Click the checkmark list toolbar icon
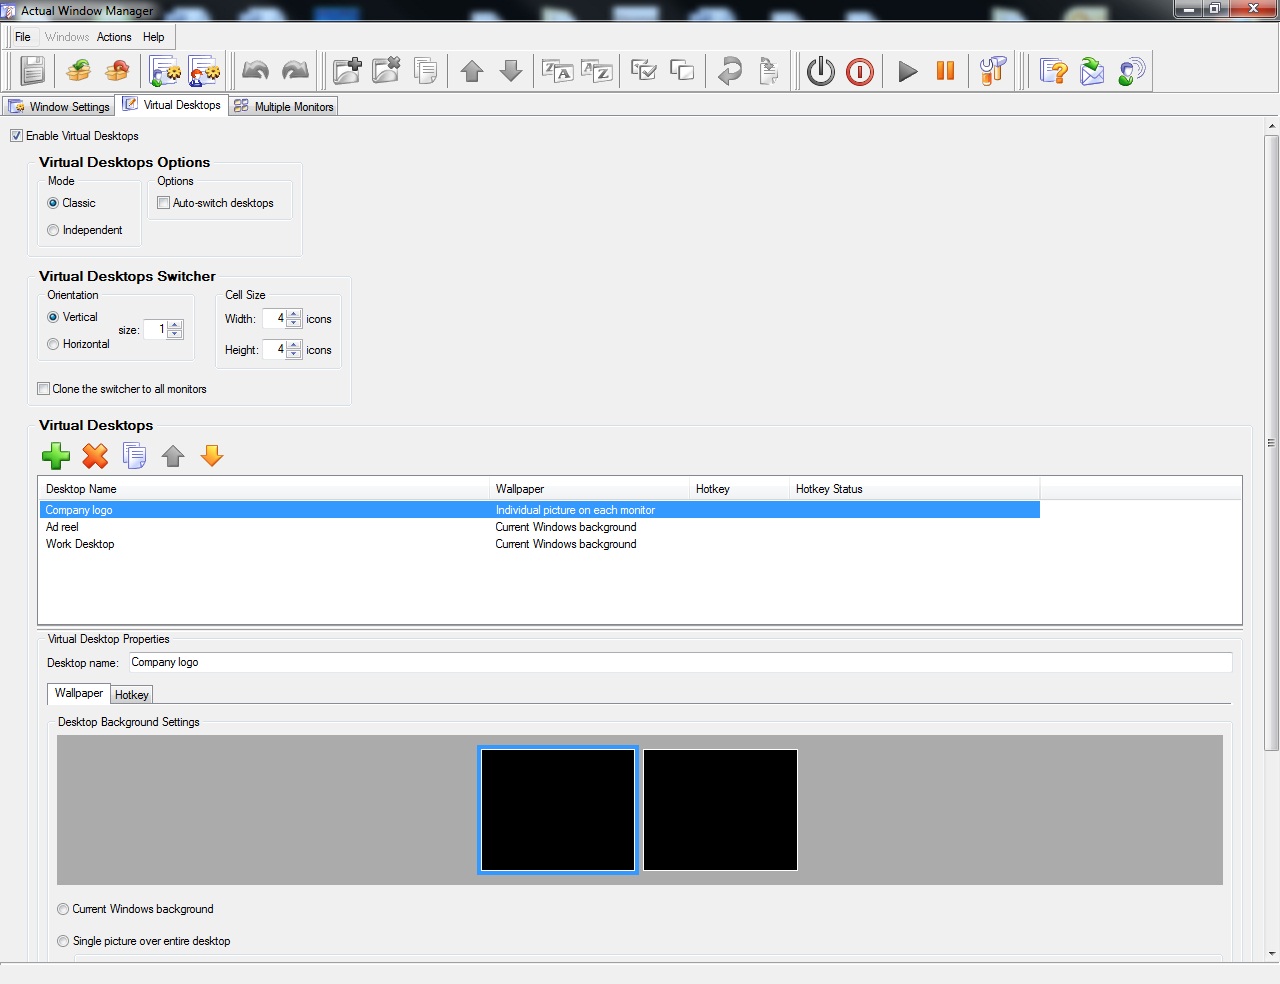Viewport: 1280px width, 984px height. [644, 71]
